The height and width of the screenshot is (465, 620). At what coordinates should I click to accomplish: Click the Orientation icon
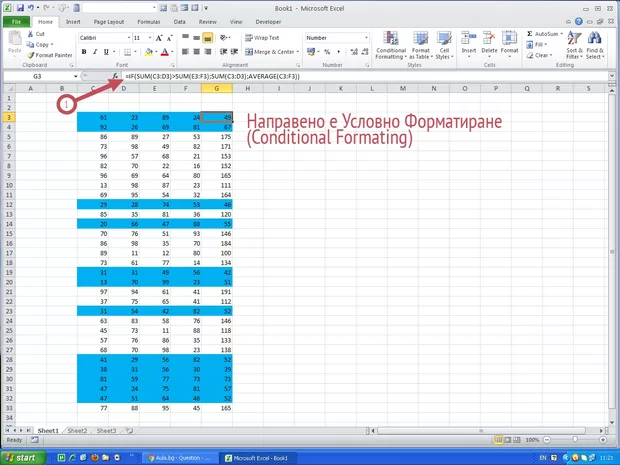click(223, 38)
